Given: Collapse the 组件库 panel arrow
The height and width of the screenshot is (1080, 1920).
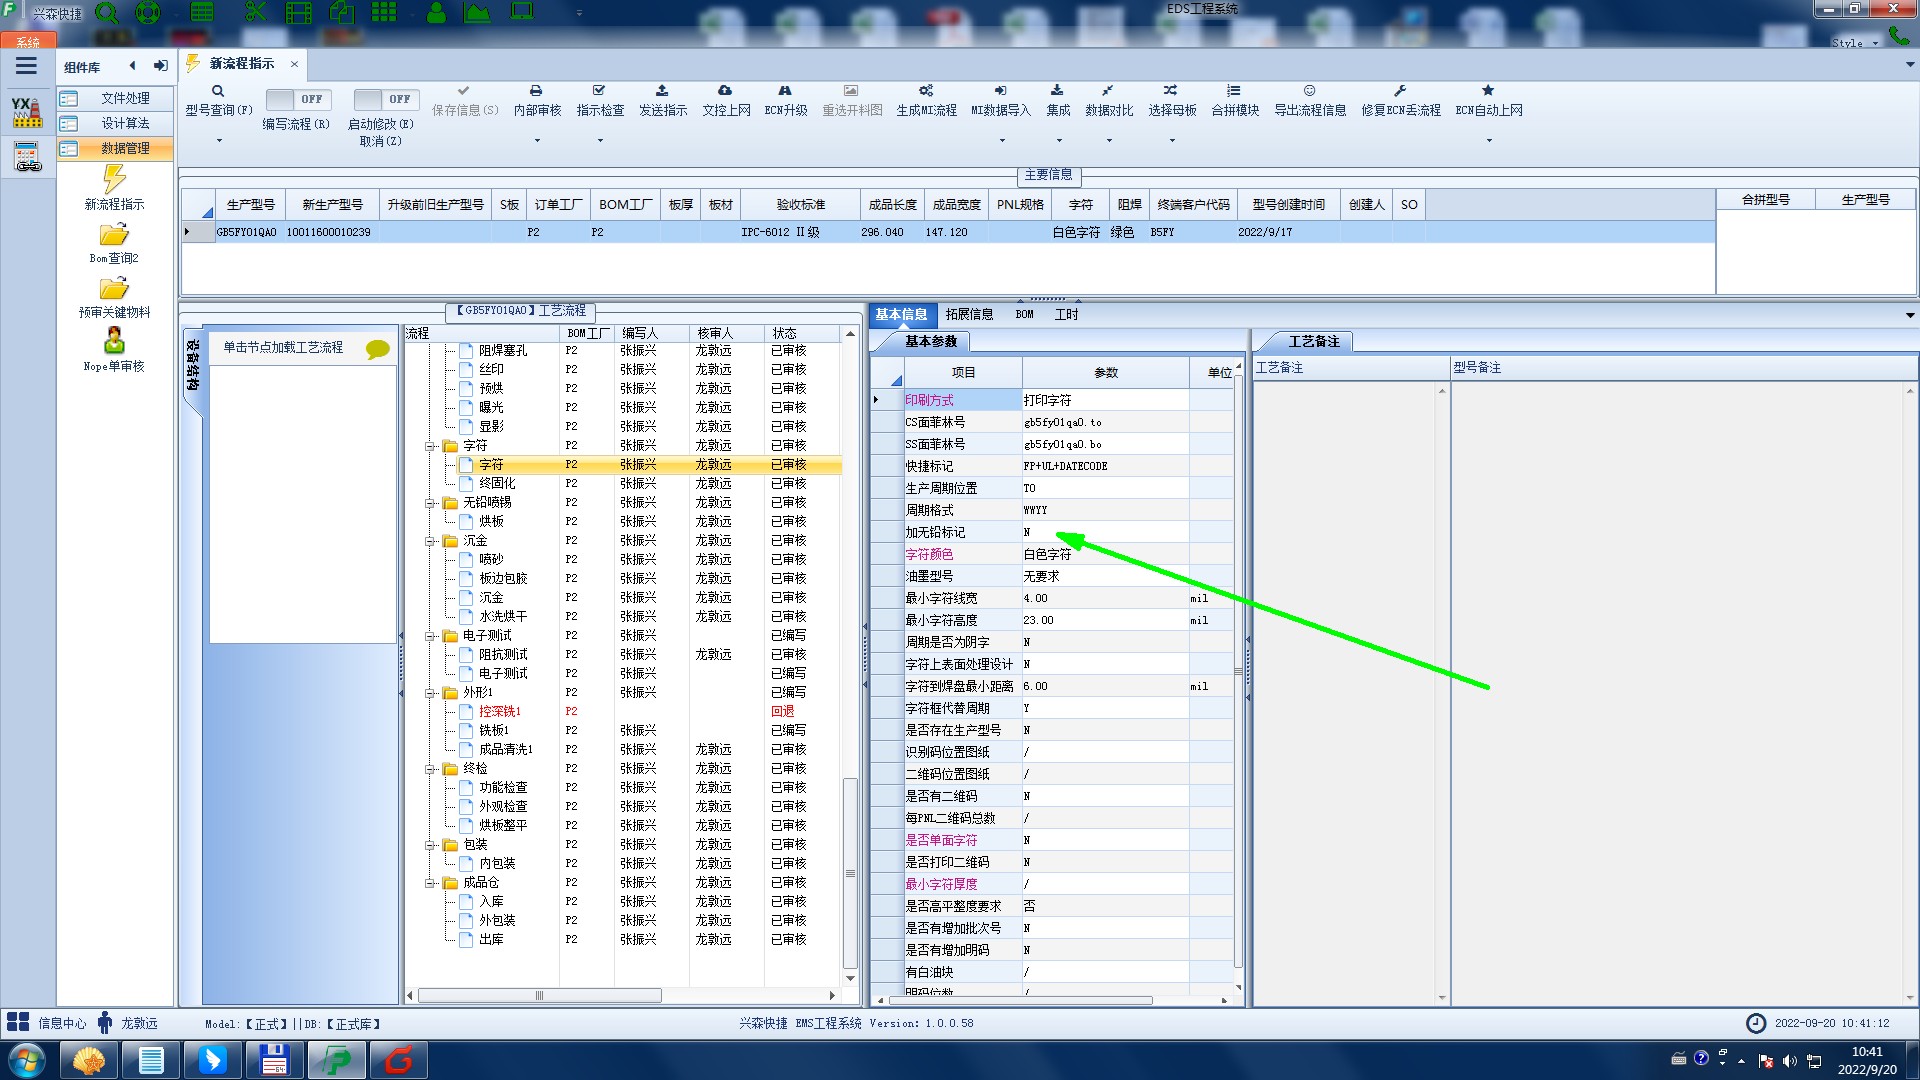Looking at the screenshot, I should coord(132,66).
